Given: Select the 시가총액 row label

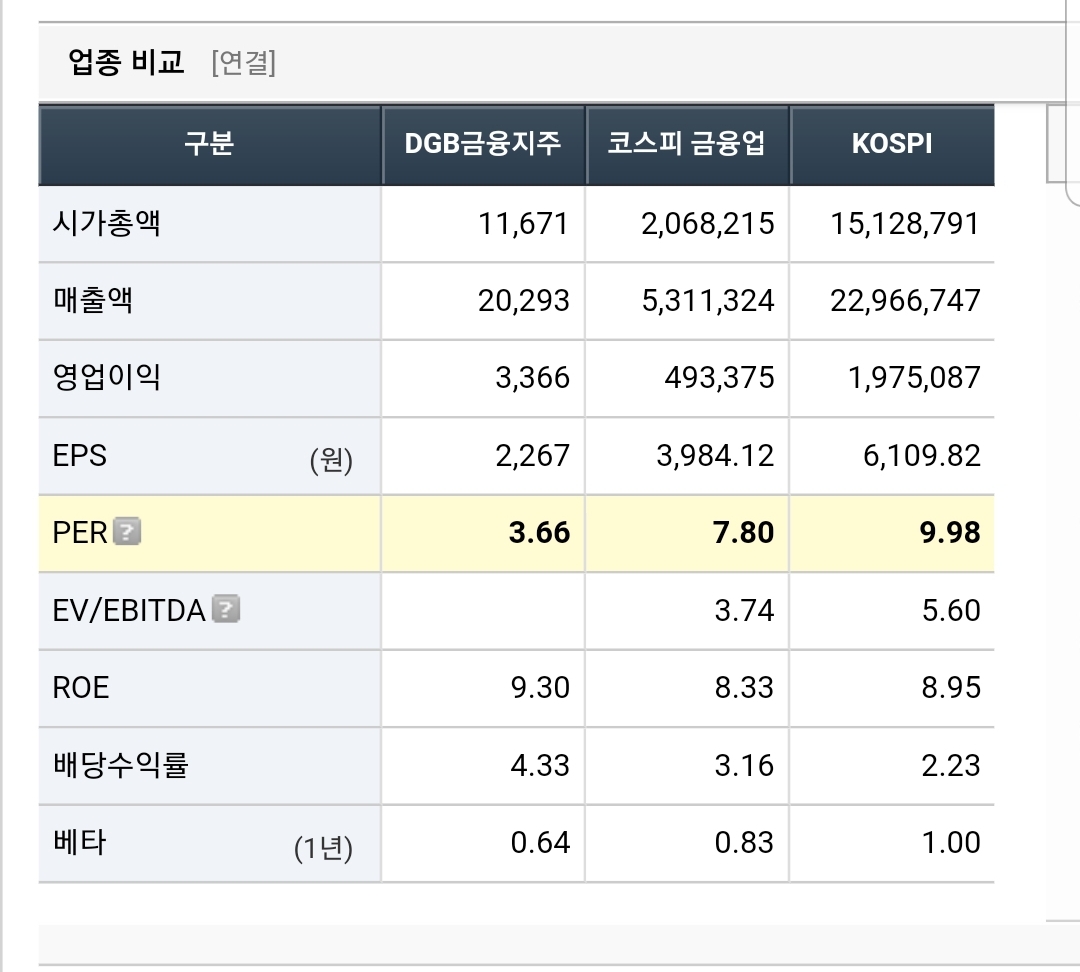Looking at the screenshot, I should coord(107,223).
